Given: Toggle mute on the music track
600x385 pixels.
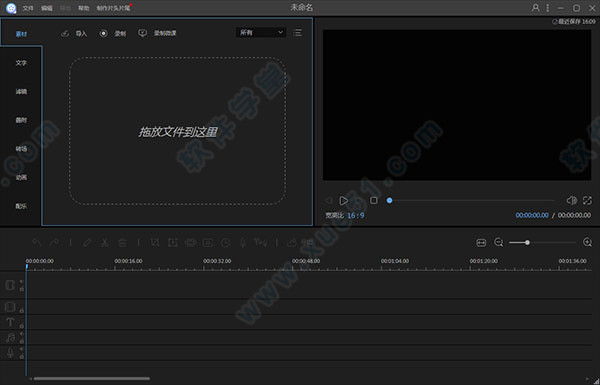Looking at the screenshot, I should coord(22,334).
